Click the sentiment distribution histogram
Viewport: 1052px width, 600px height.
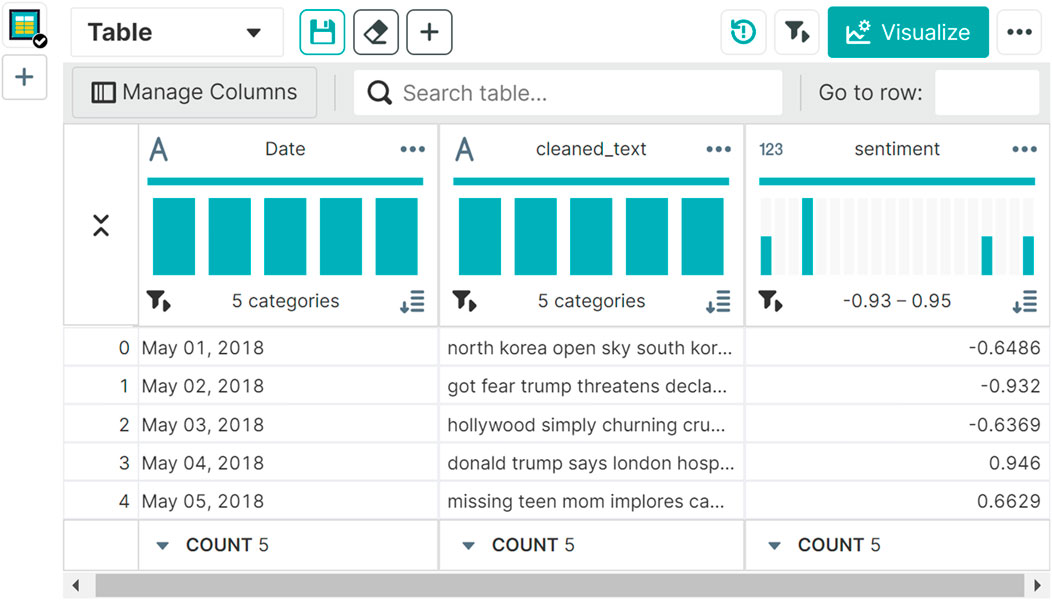897,236
